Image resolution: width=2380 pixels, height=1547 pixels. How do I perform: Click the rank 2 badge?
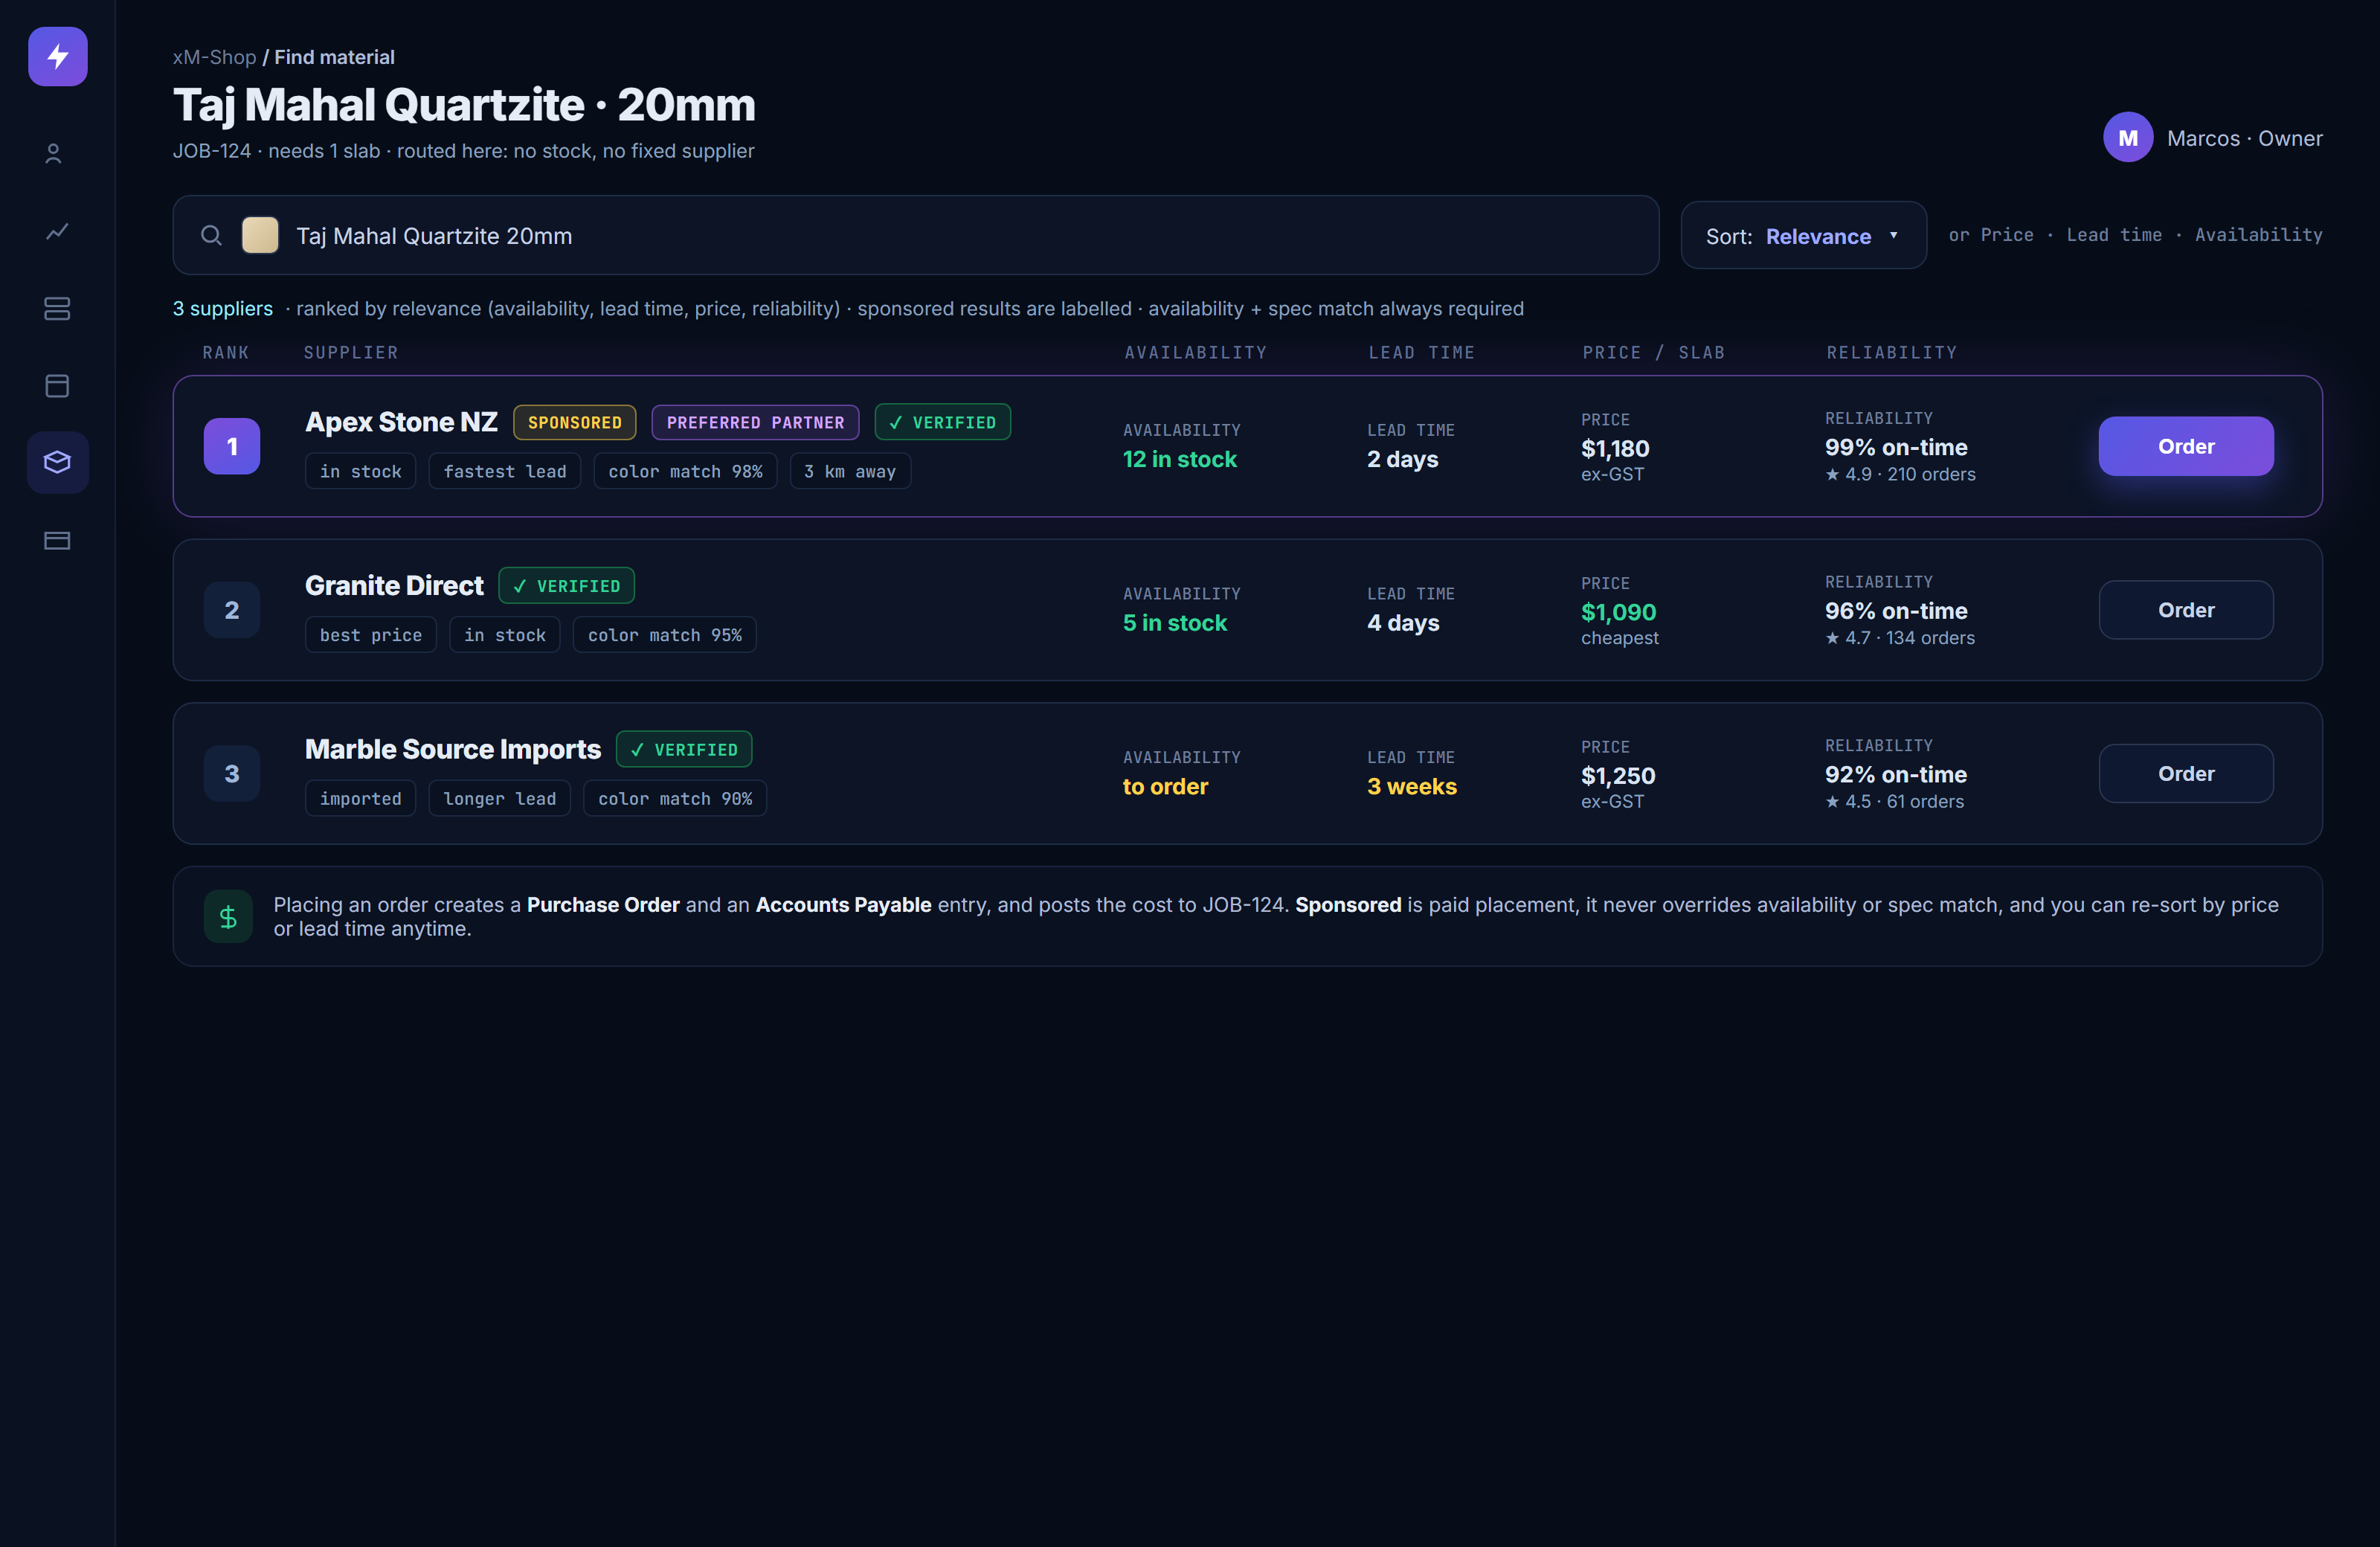(232, 610)
